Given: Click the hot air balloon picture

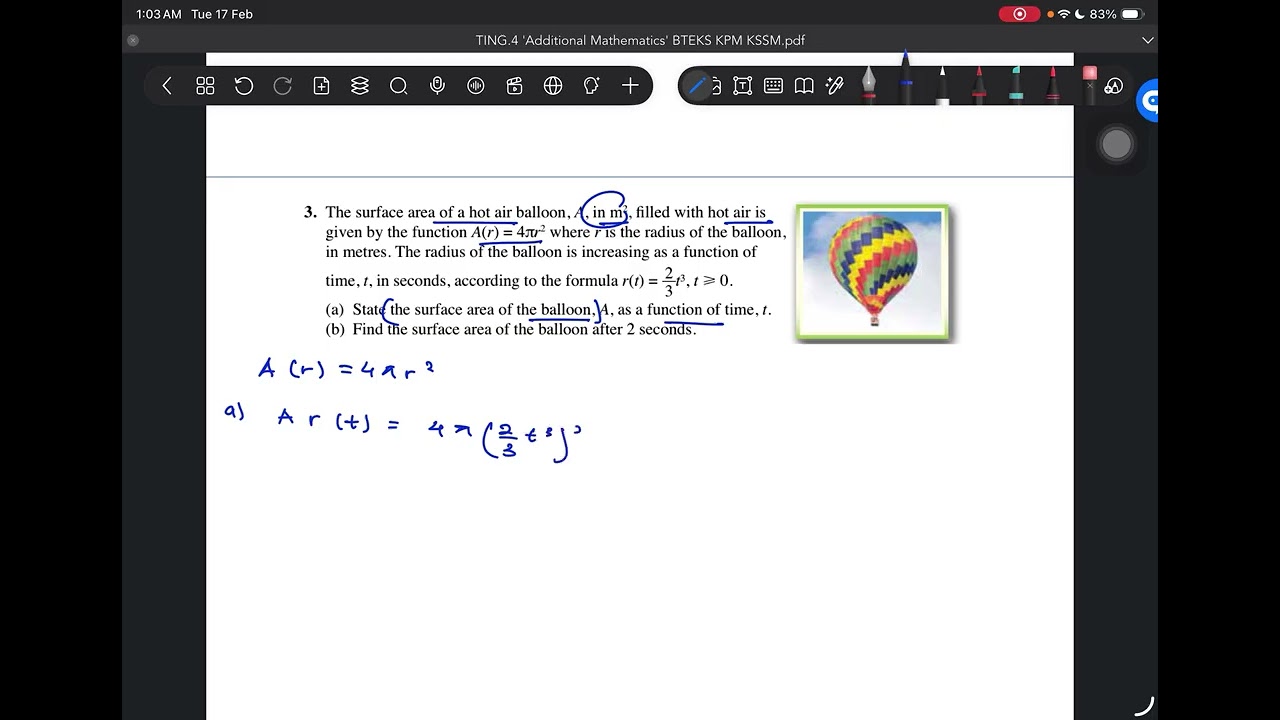Looking at the screenshot, I should (x=874, y=273).
